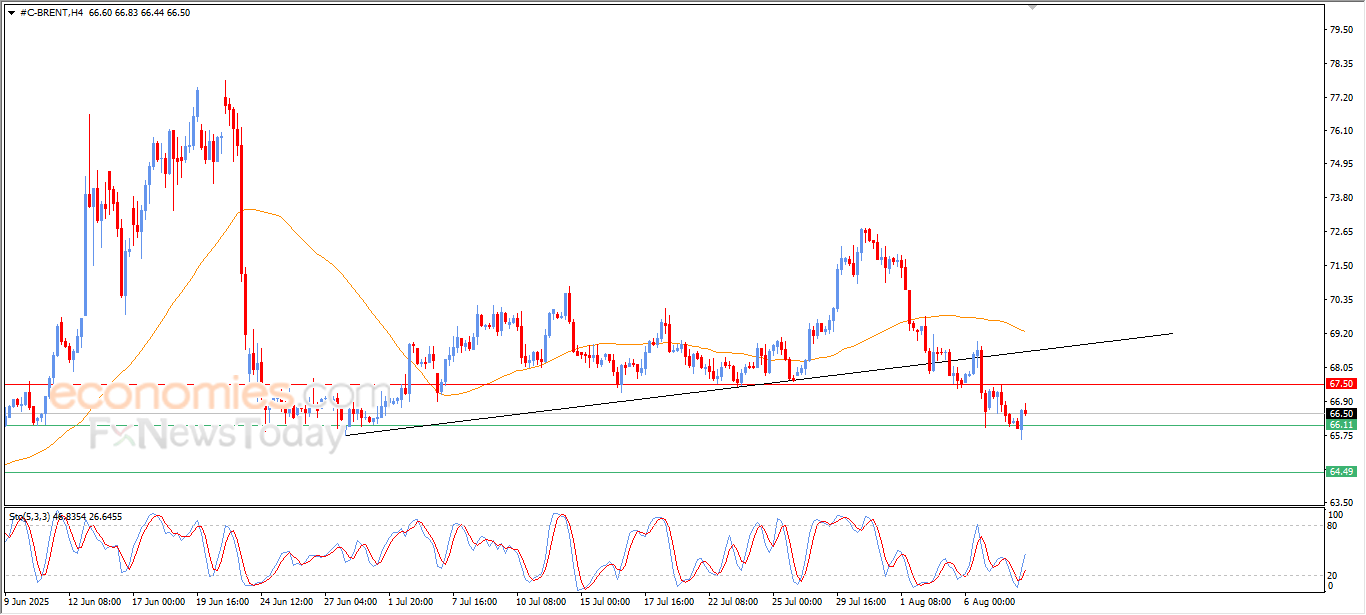The width and height of the screenshot is (1366, 615).
Task: Click the 29 Jul 16:00 time label
Action: coord(863,603)
